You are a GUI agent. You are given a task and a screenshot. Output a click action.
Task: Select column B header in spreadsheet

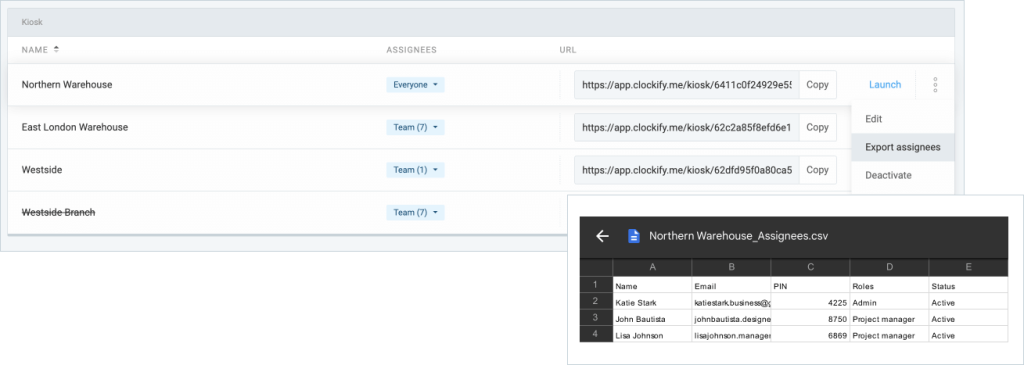pyautogui.click(x=731, y=267)
